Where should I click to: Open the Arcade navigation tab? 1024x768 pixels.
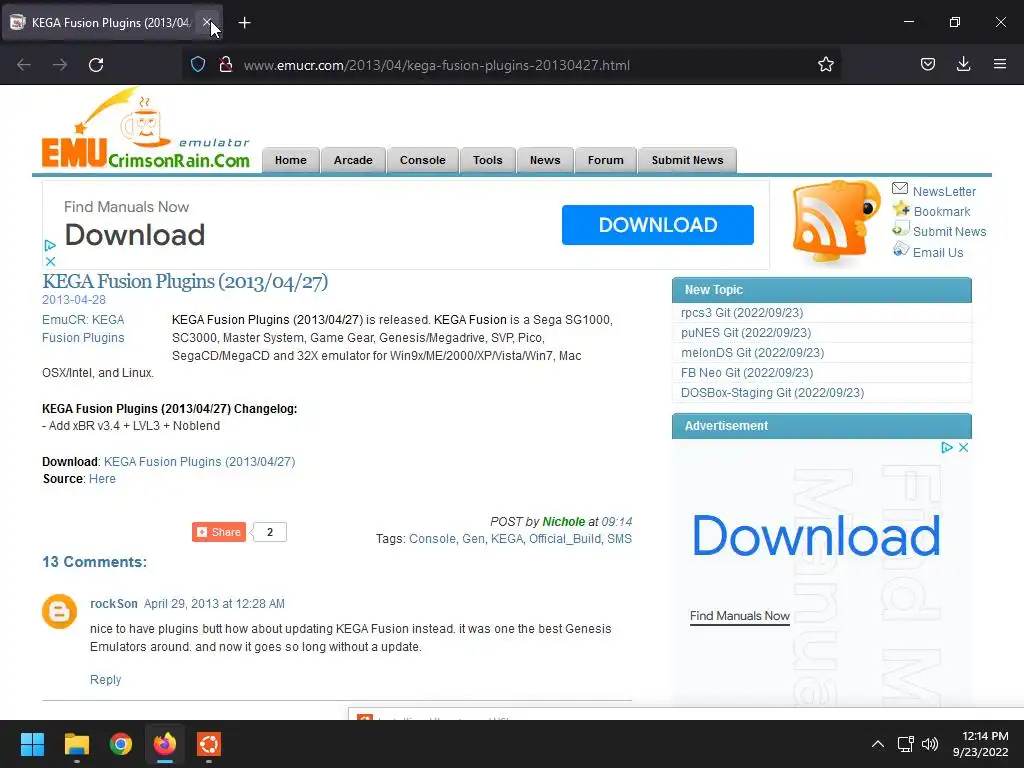(353, 160)
